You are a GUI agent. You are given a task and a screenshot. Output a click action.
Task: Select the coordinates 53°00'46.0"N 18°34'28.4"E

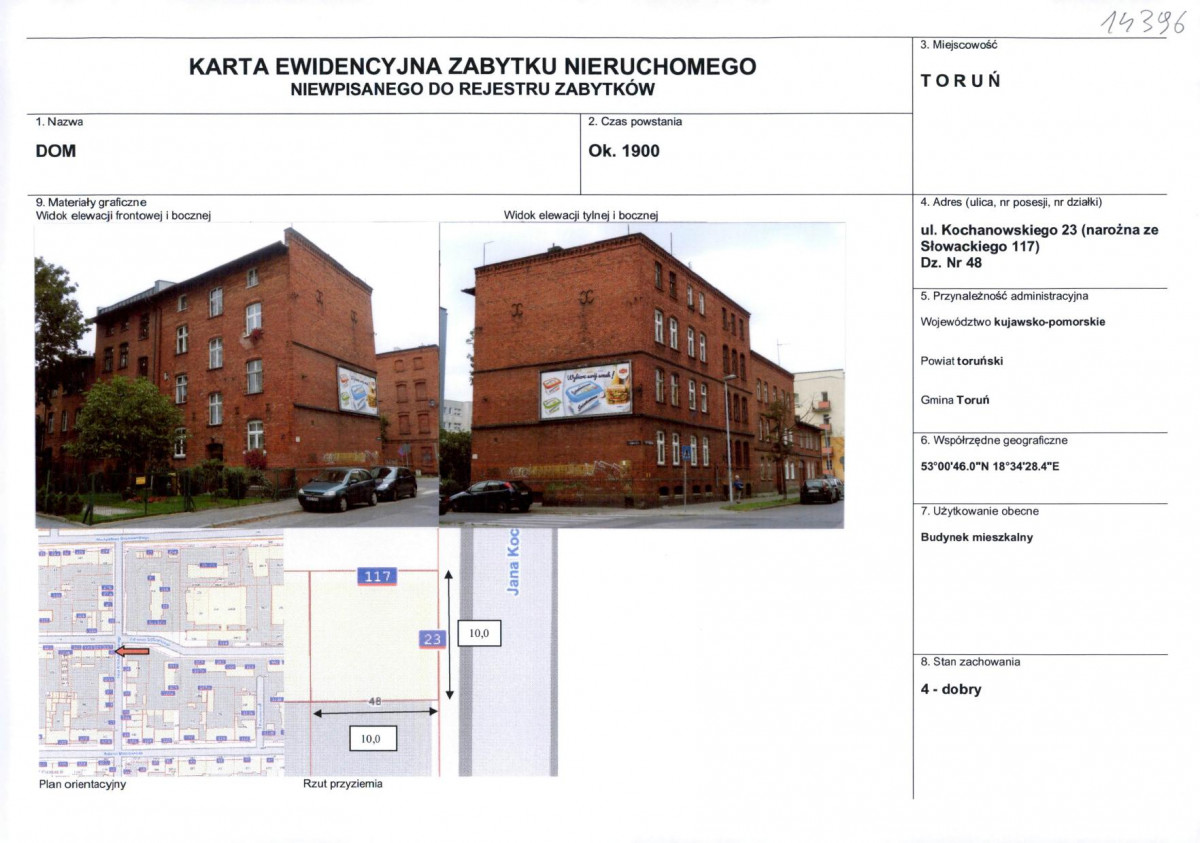click(990, 465)
